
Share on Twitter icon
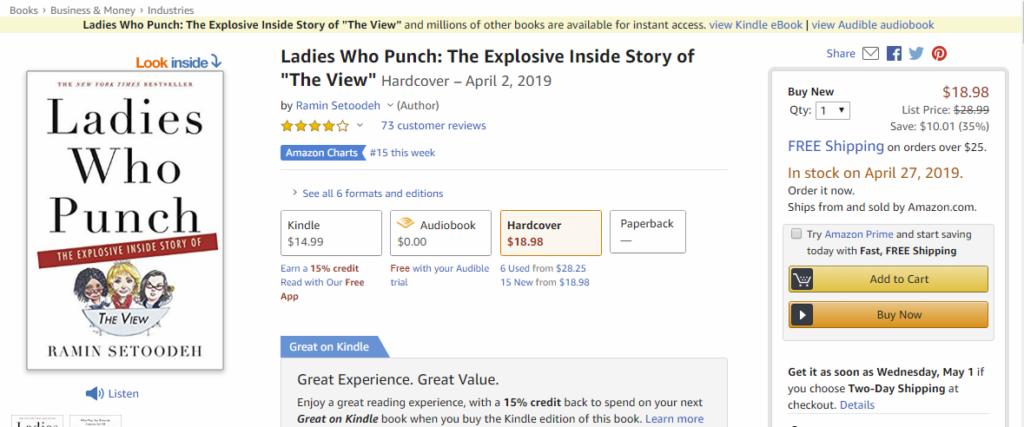(916, 54)
